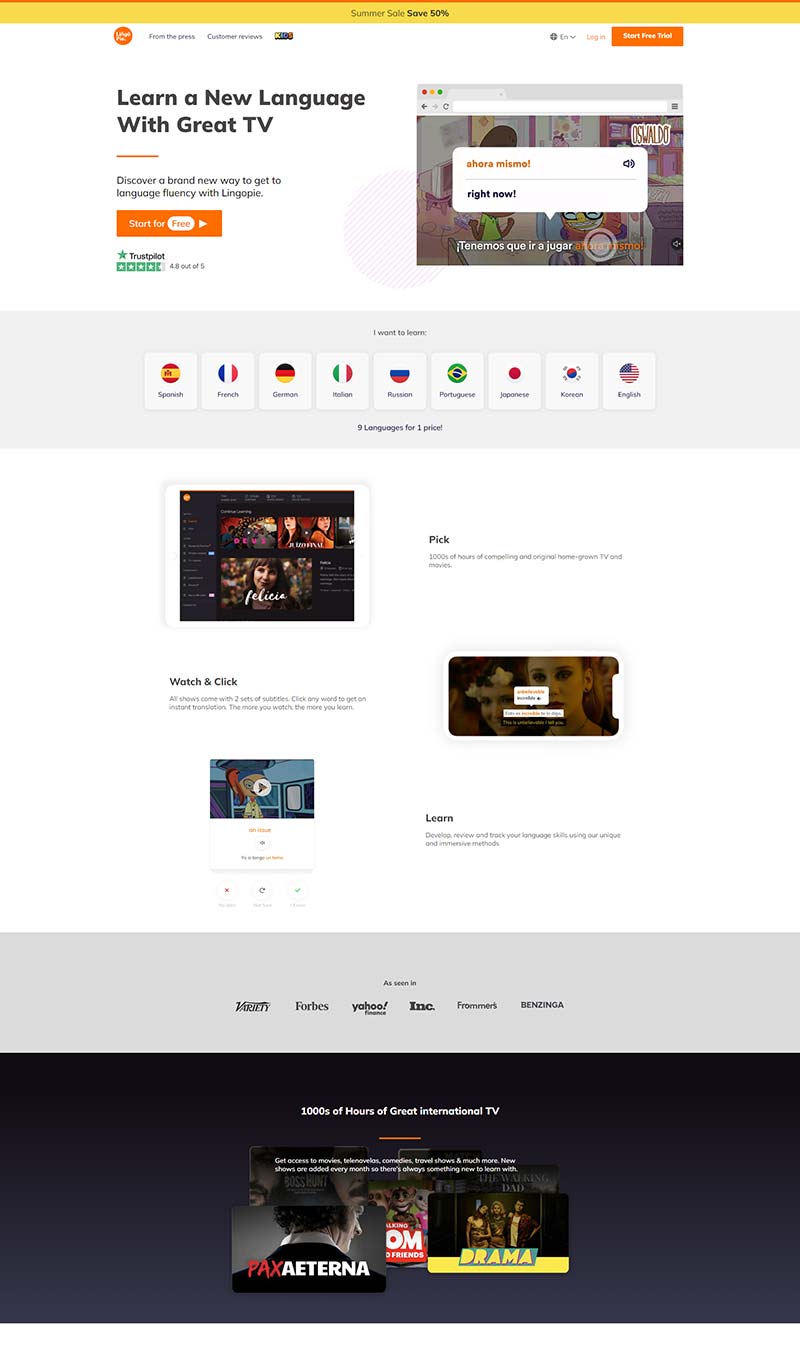Click the browser mockup reload icon
This screenshot has width=800, height=1350.
click(446, 106)
